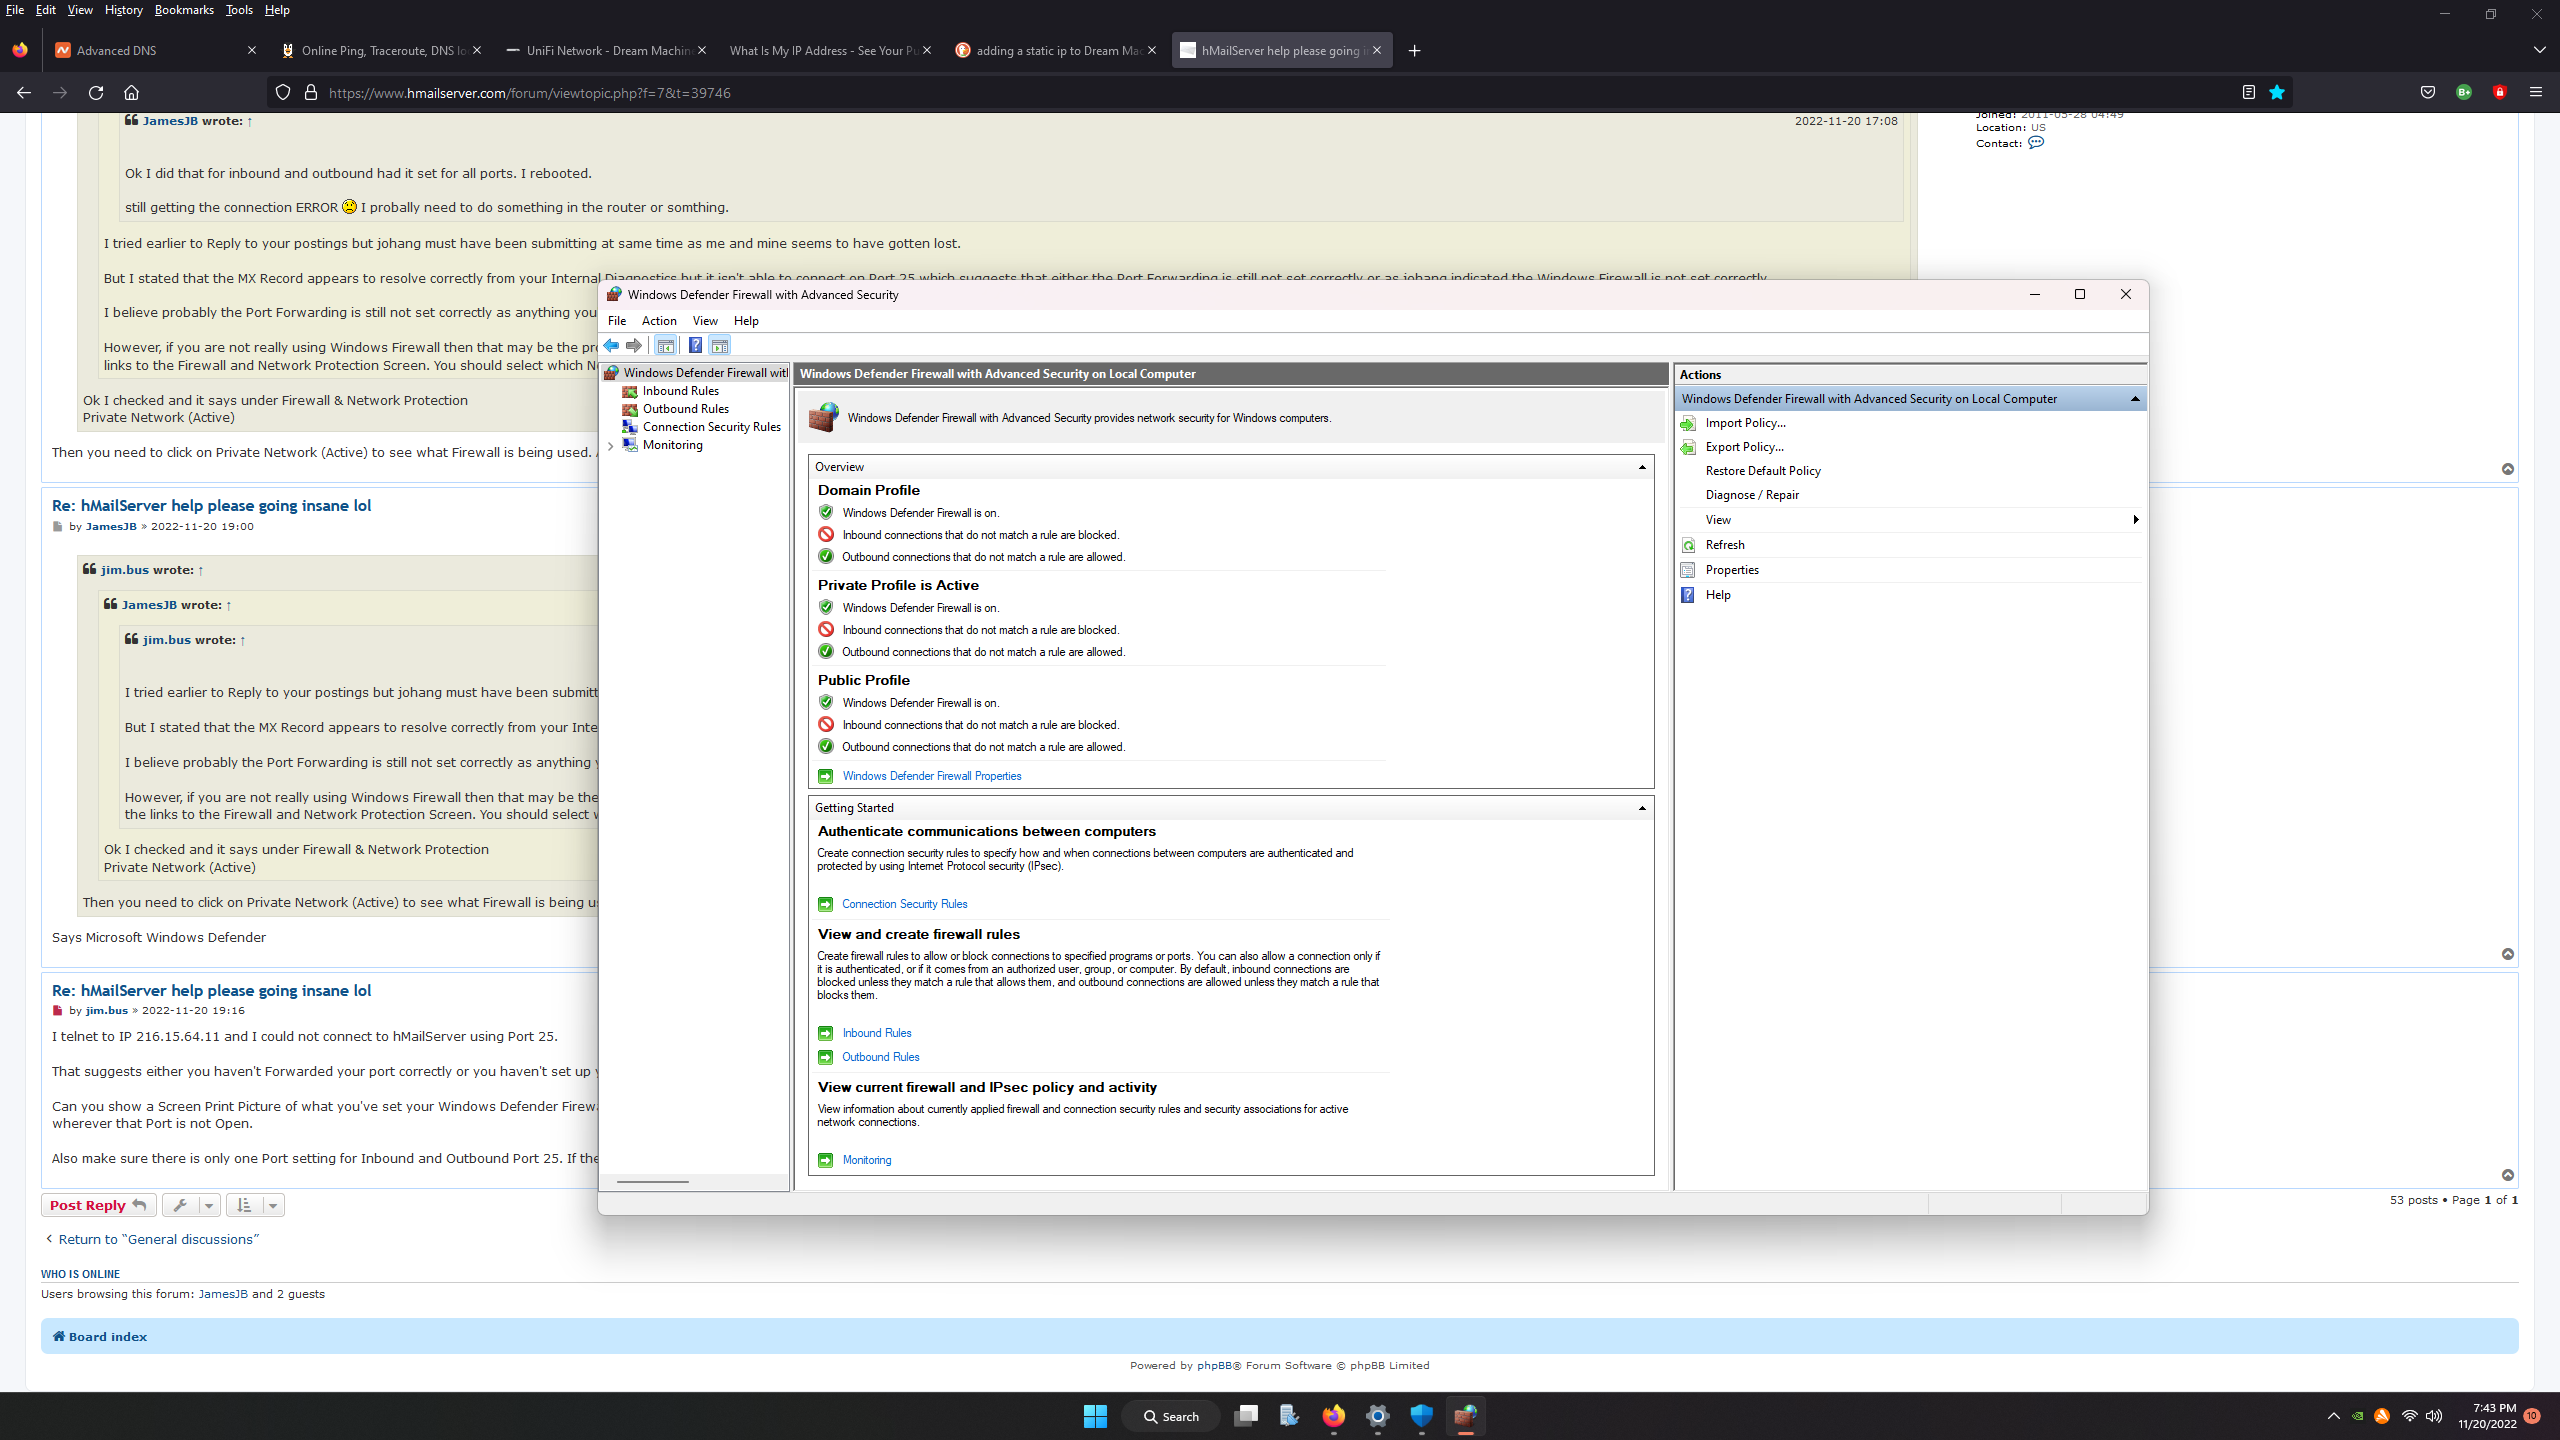This screenshot has height=1440, width=2560.
Task: Click the Firefox address bar URL
Action: (x=530, y=93)
